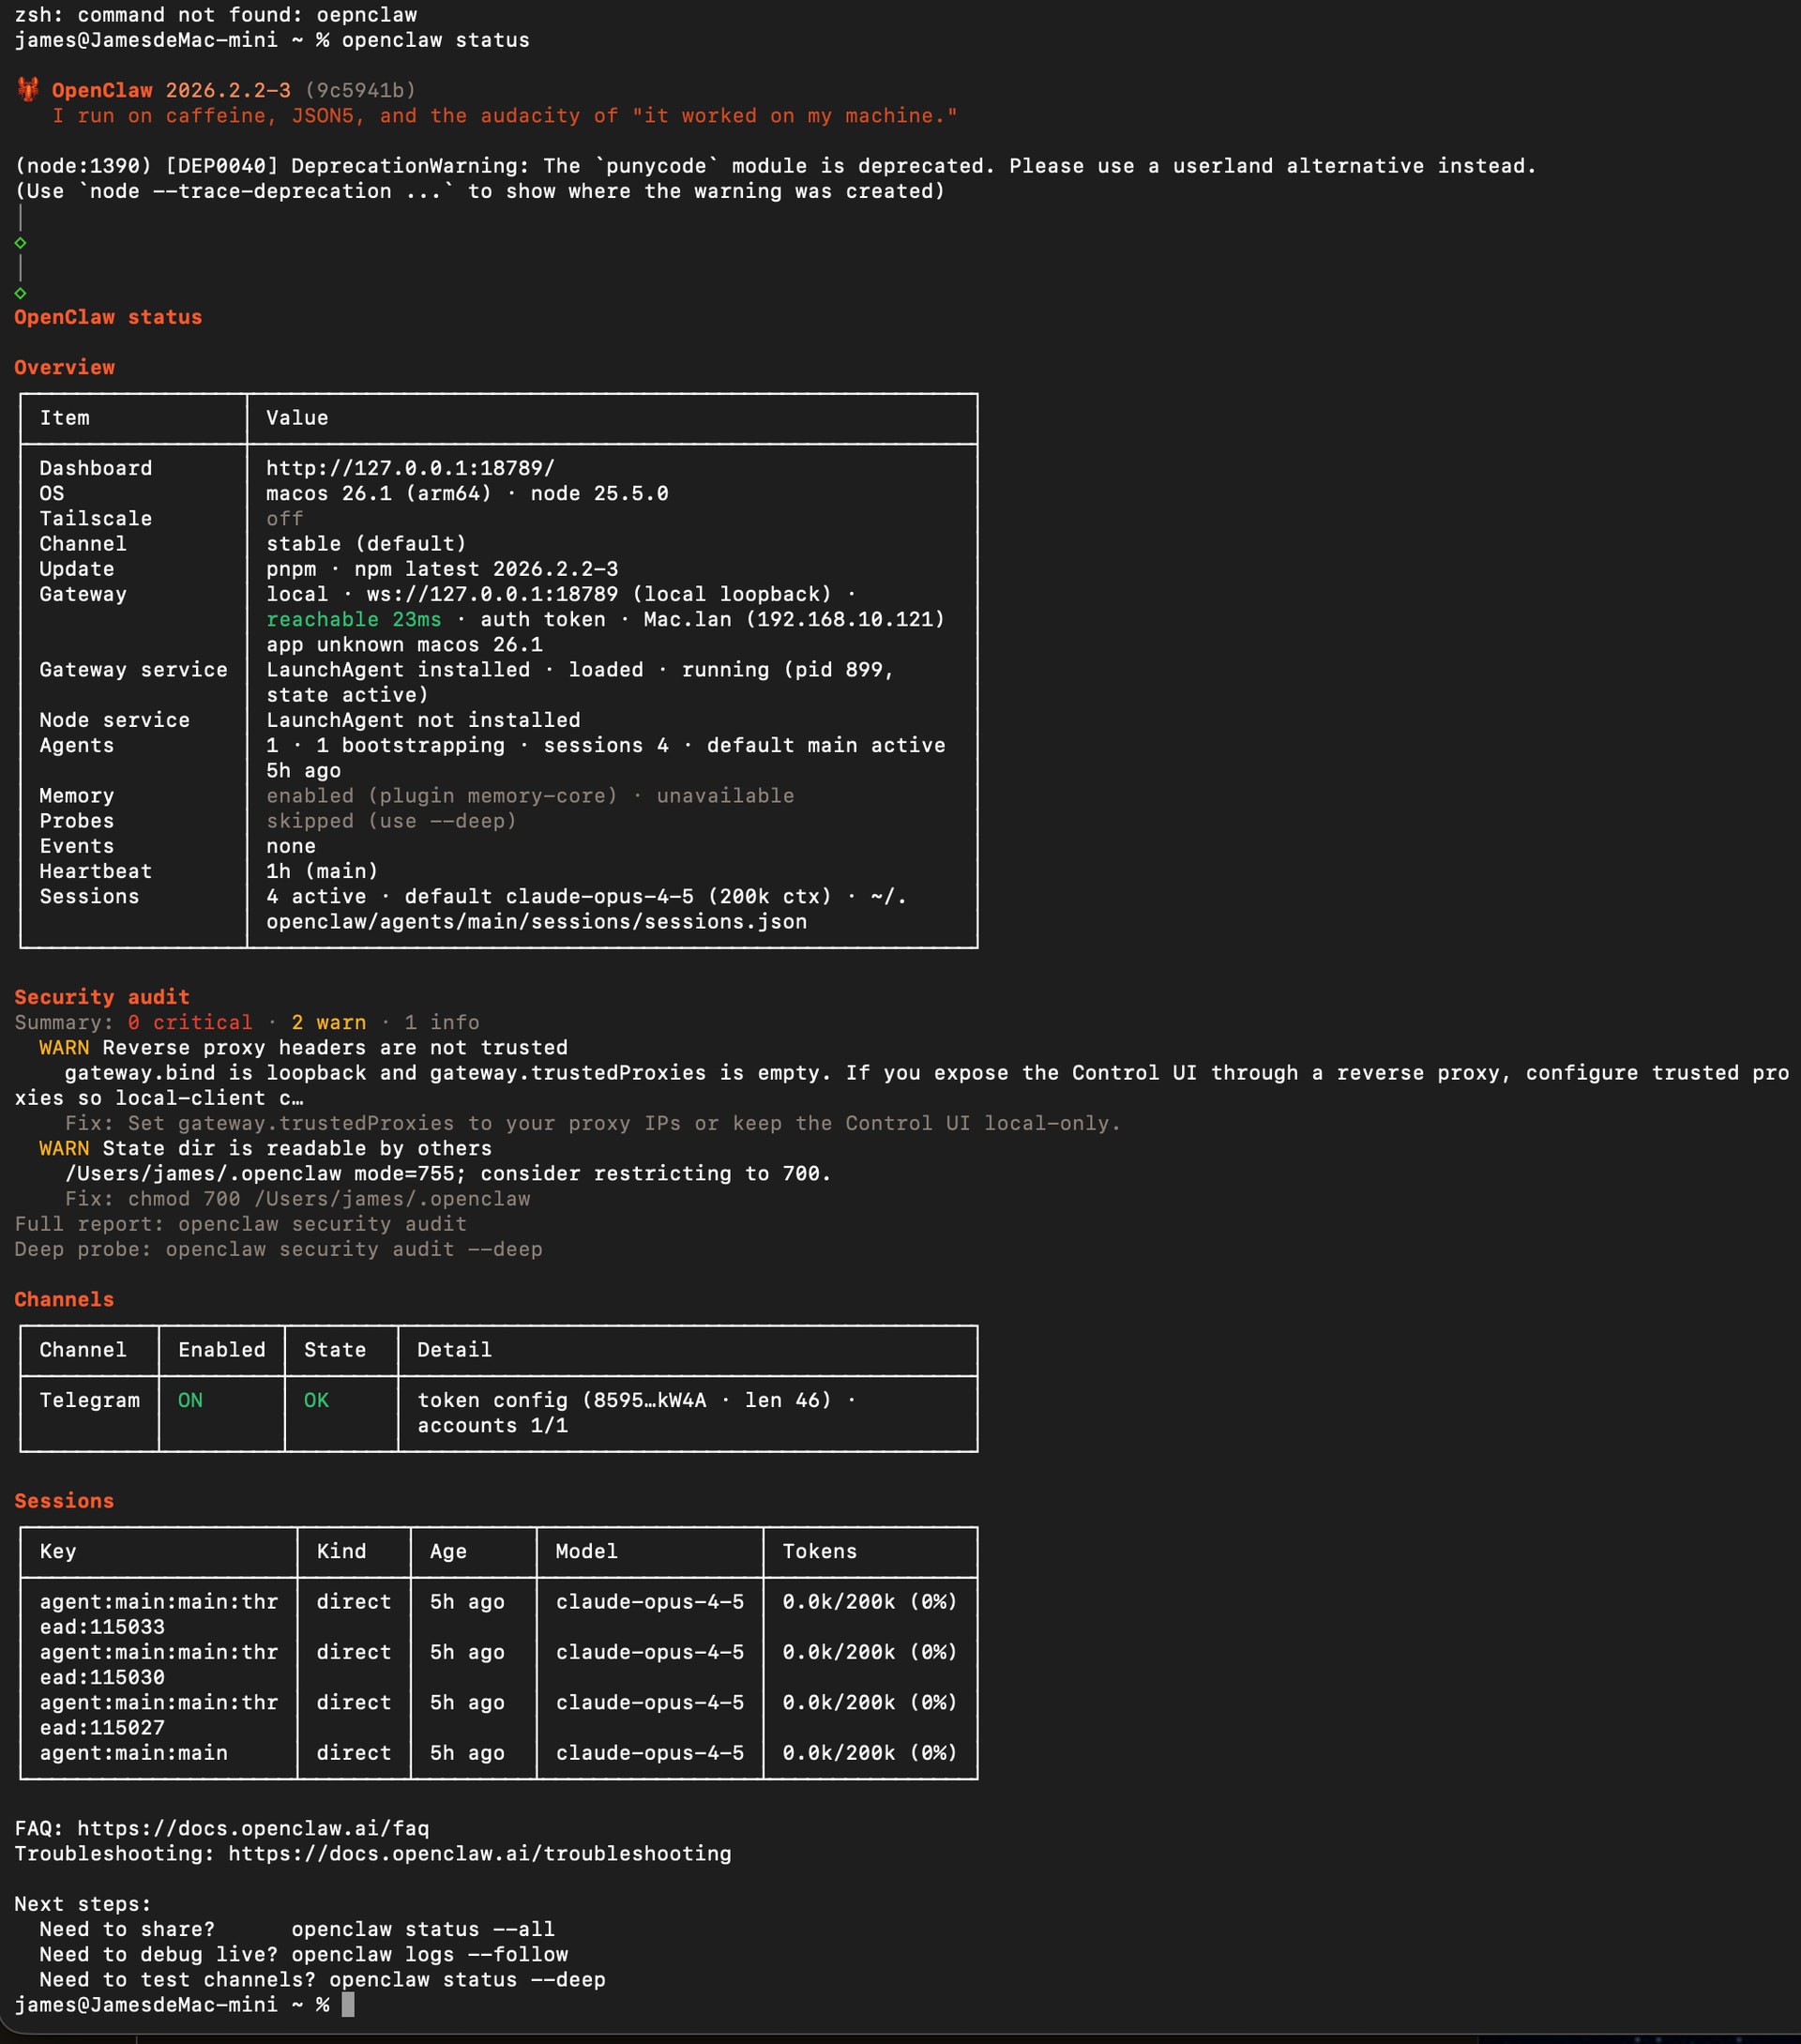This screenshot has width=1801, height=2044.
Task: Click the Overview section heading
Action: (64, 367)
